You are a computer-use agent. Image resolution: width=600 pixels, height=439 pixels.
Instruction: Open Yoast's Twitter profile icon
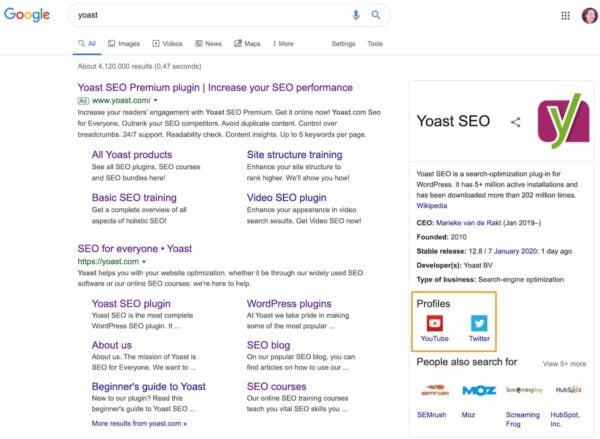pyautogui.click(x=479, y=323)
